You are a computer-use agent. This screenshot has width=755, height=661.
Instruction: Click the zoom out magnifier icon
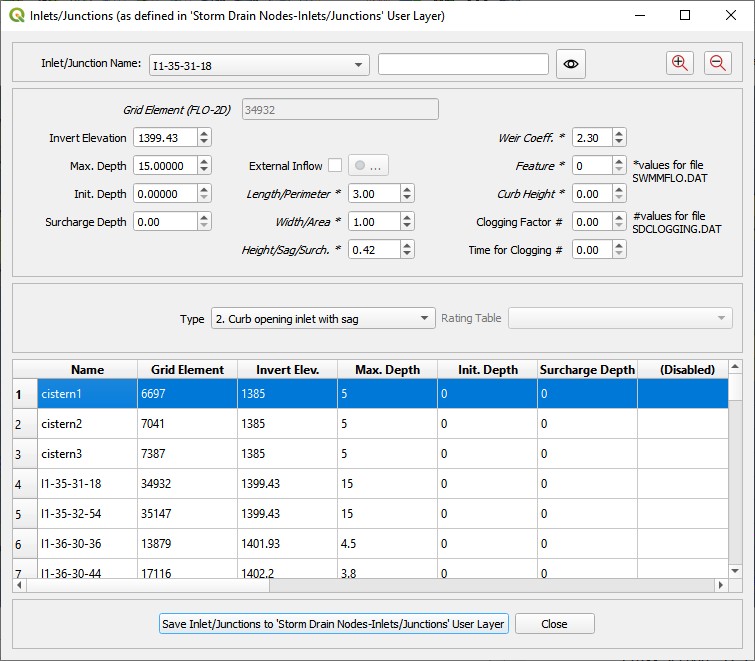[x=717, y=63]
